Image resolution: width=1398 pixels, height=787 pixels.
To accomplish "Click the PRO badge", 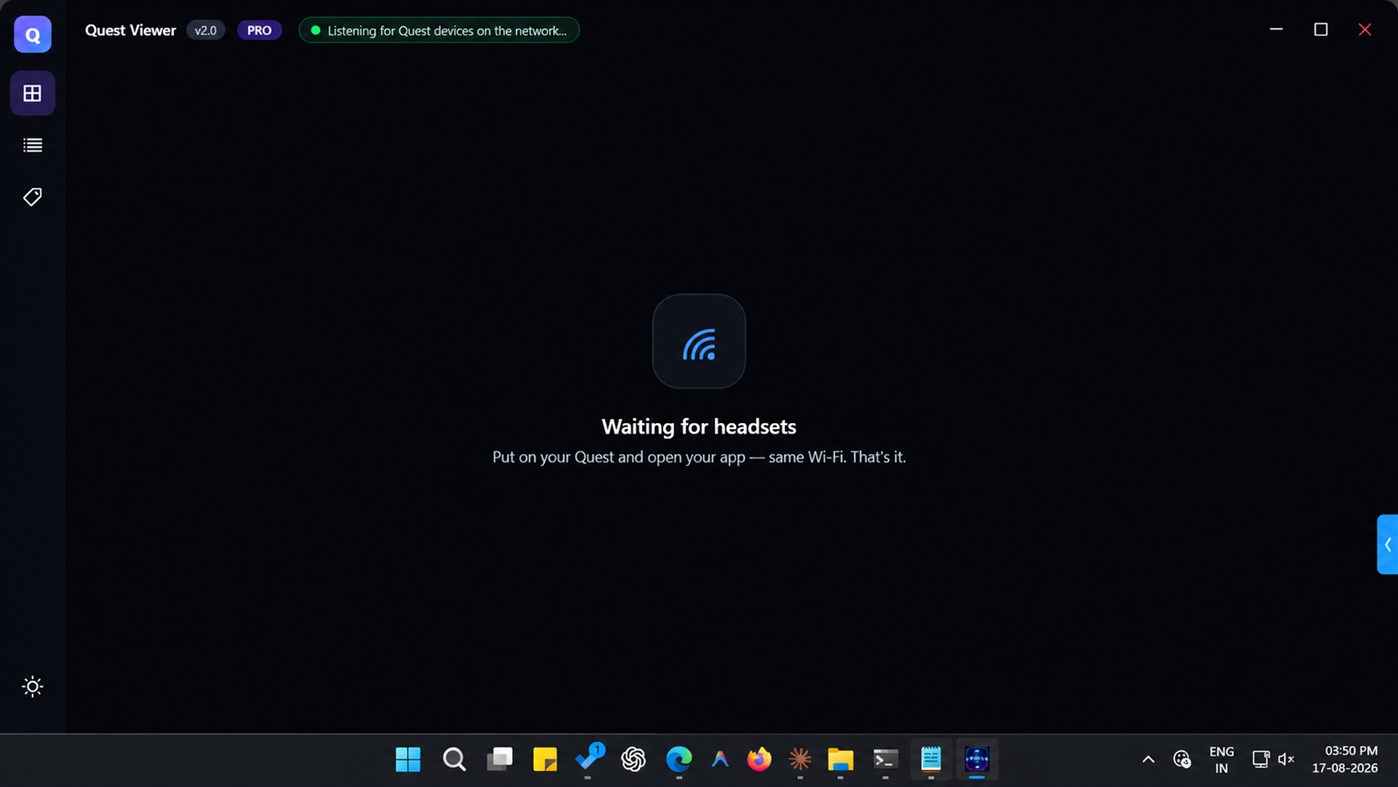I will click(x=259, y=30).
